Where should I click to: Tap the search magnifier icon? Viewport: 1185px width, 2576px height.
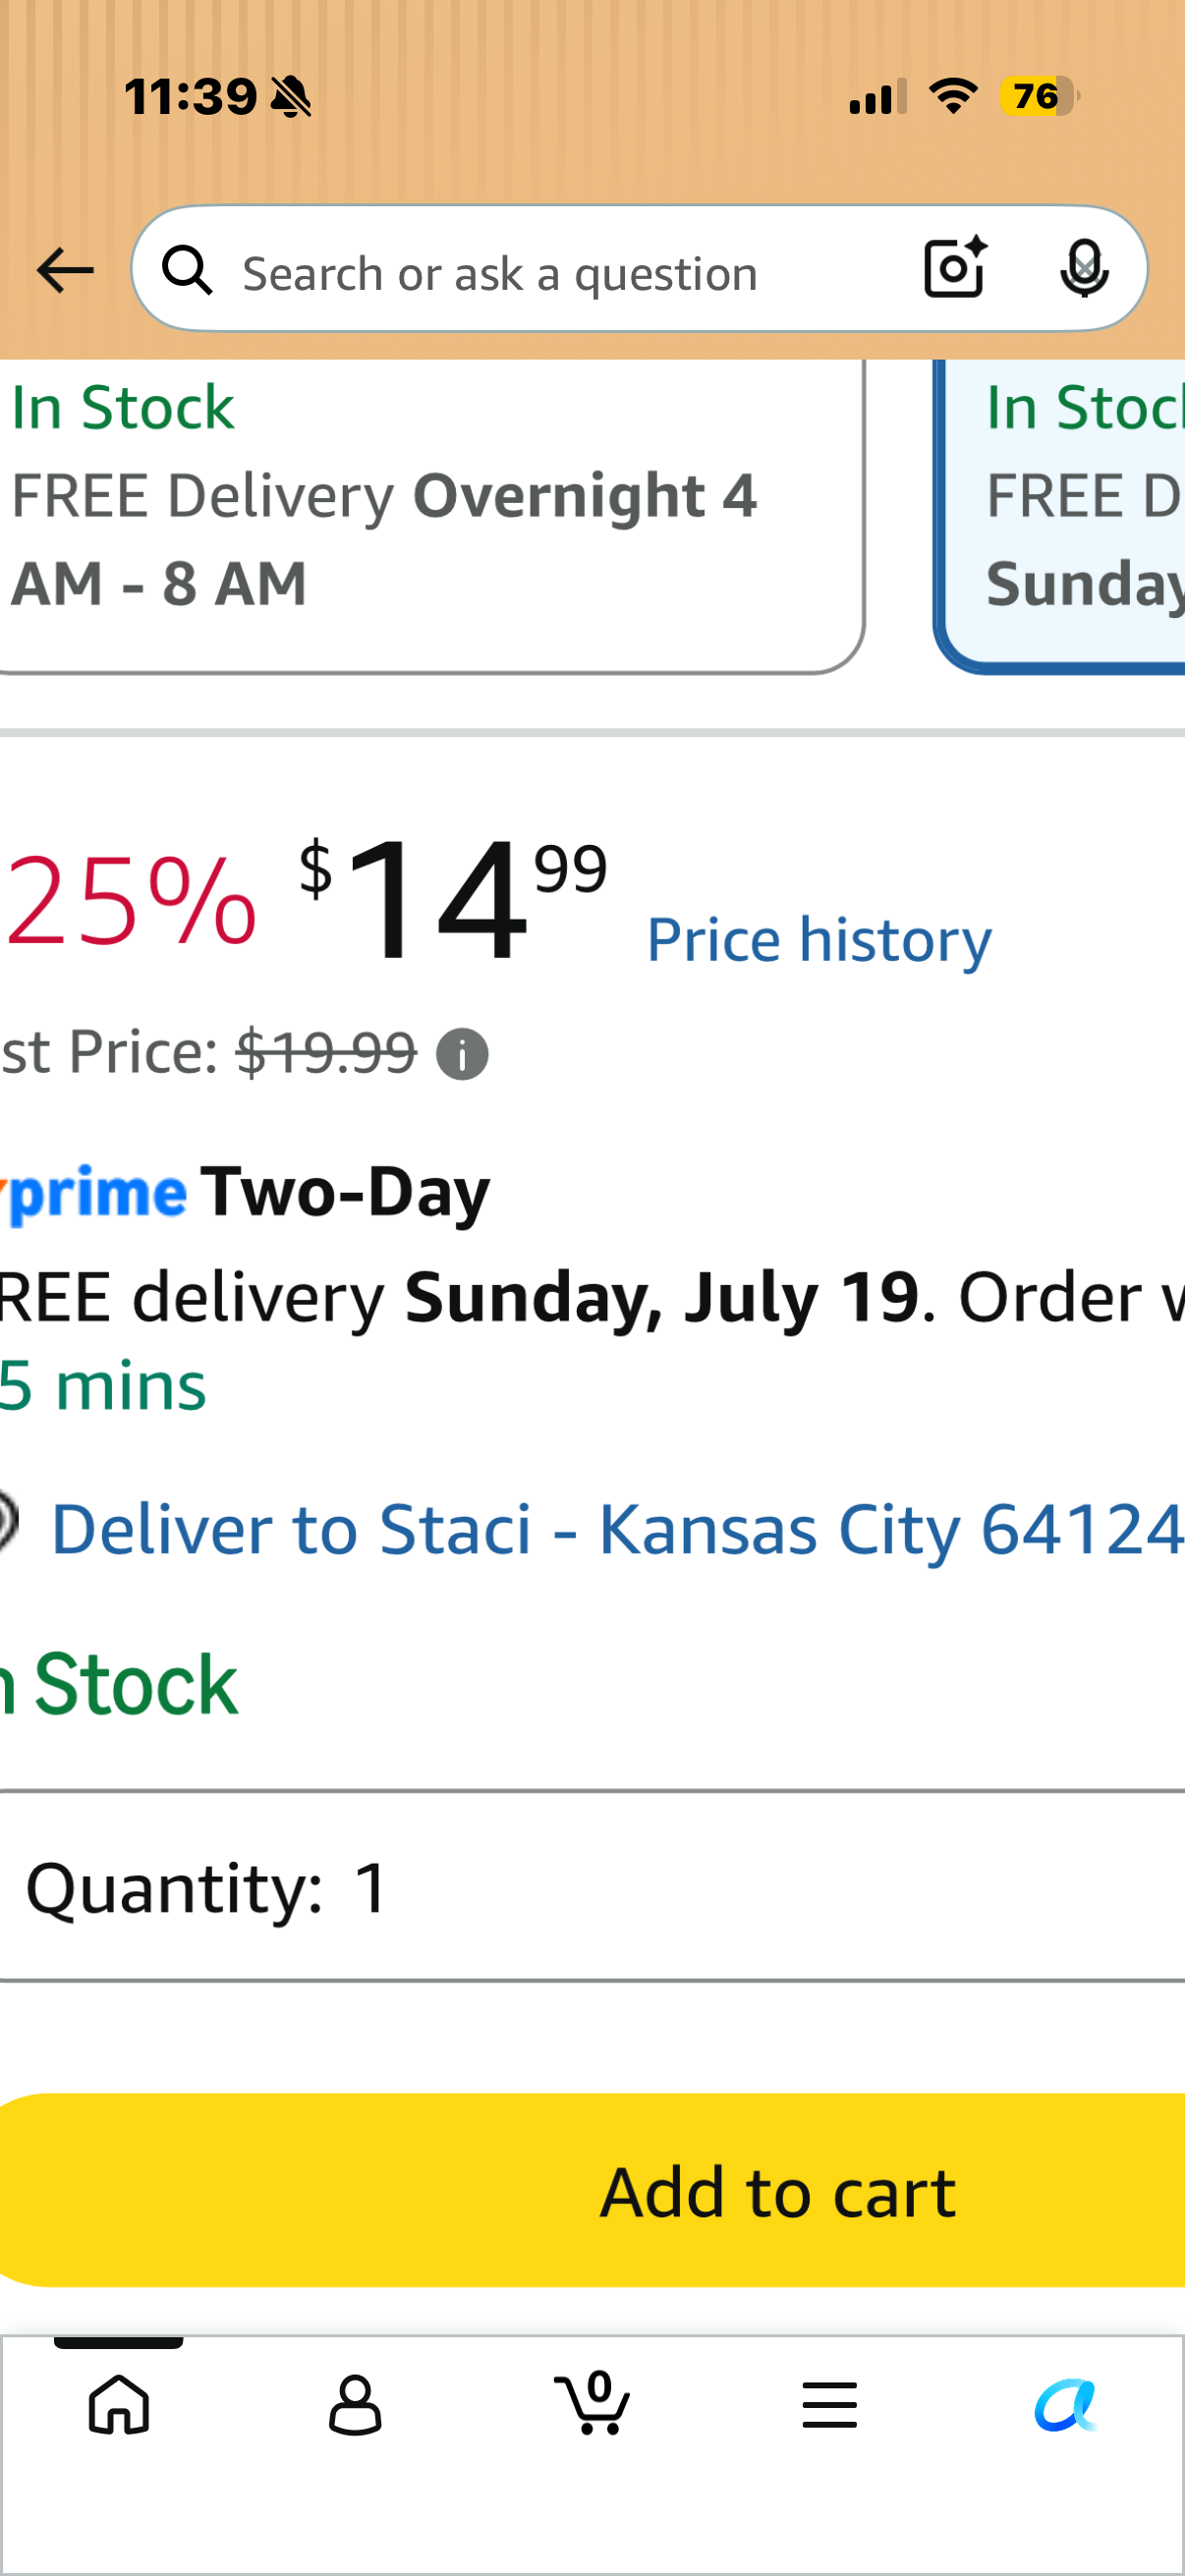(x=188, y=271)
